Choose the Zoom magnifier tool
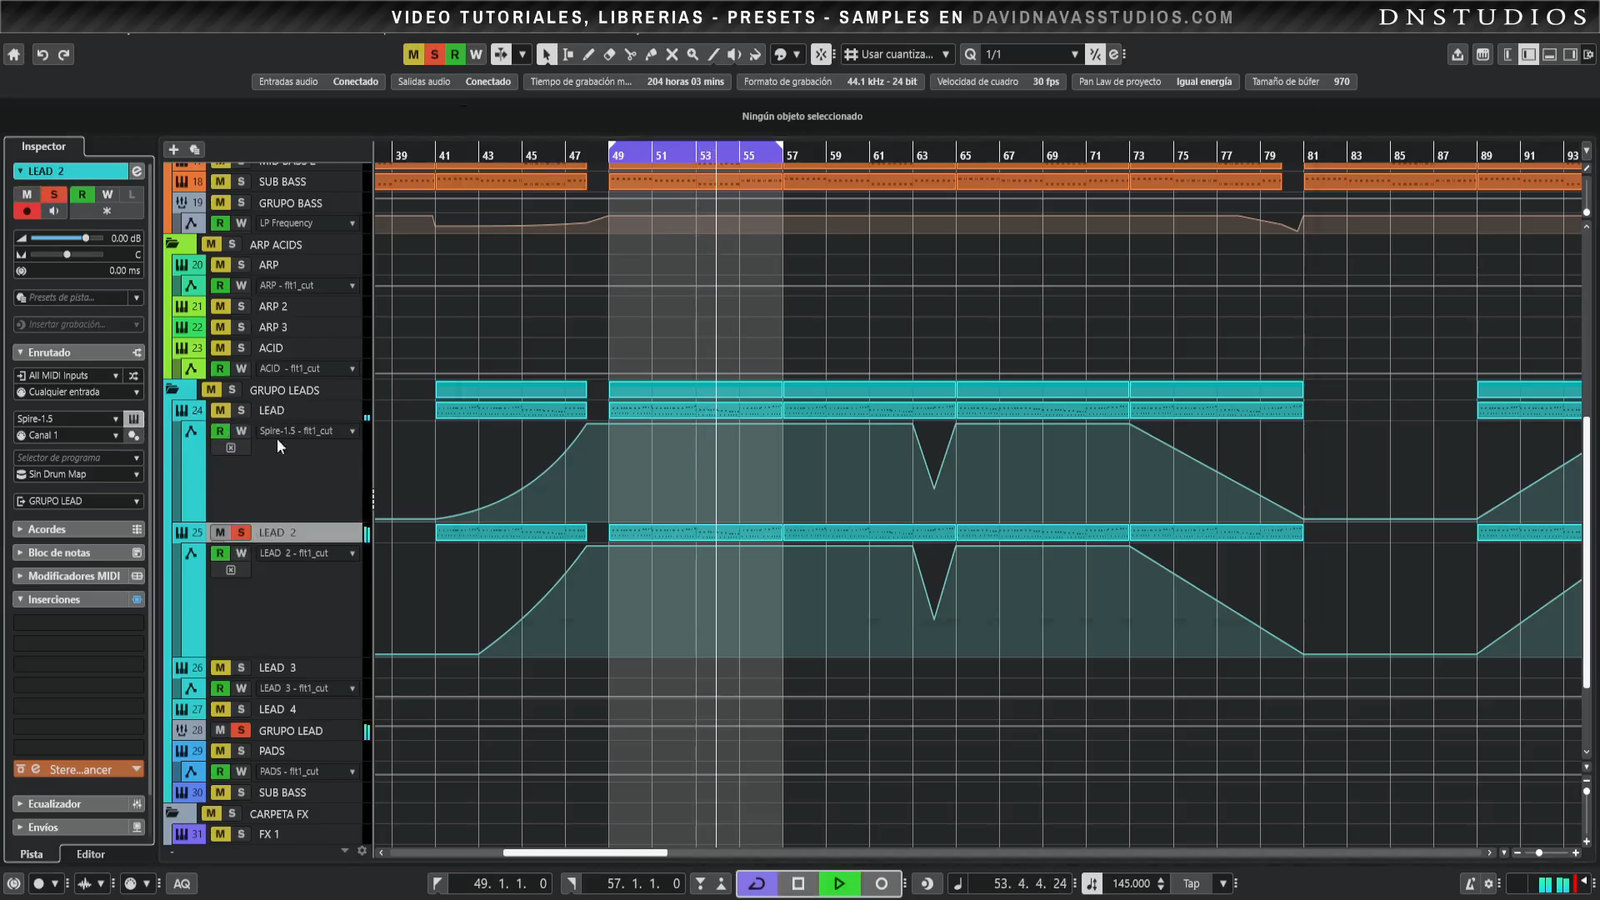The width and height of the screenshot is (1600, 900). (x=692, y=55)
